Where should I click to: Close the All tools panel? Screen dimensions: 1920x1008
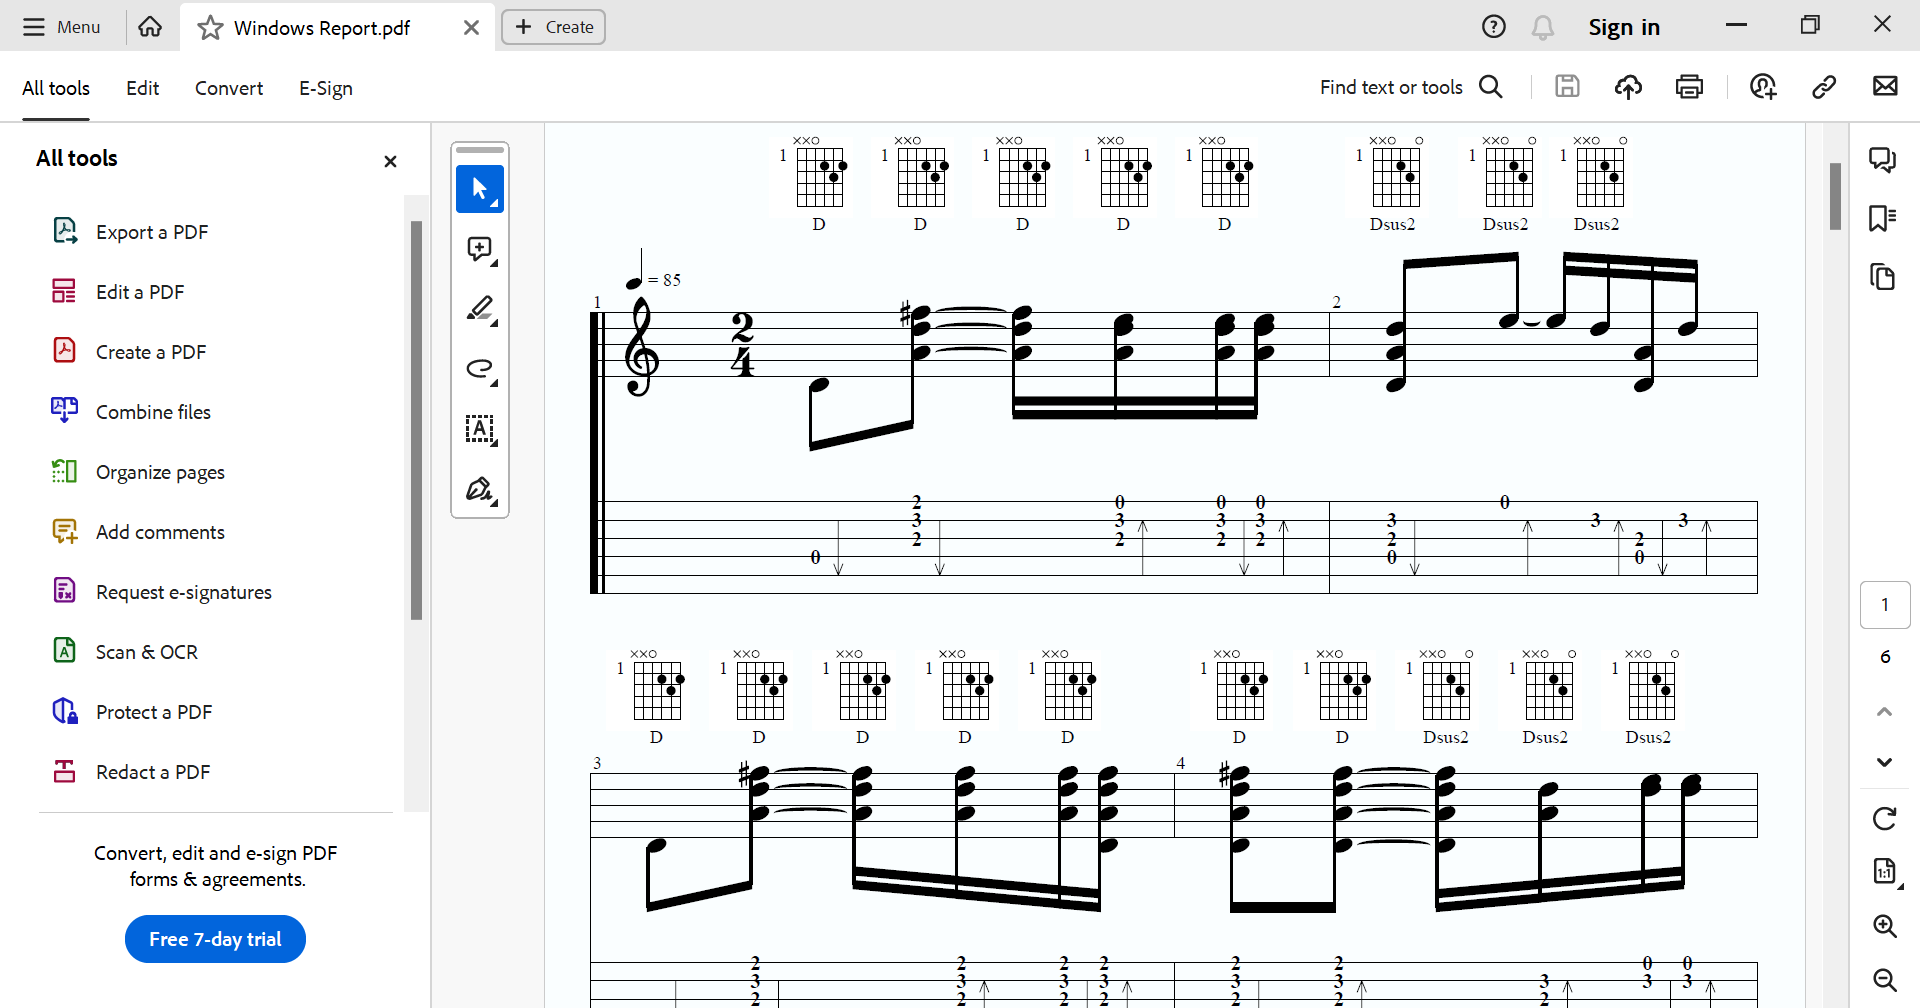point(390,161)
